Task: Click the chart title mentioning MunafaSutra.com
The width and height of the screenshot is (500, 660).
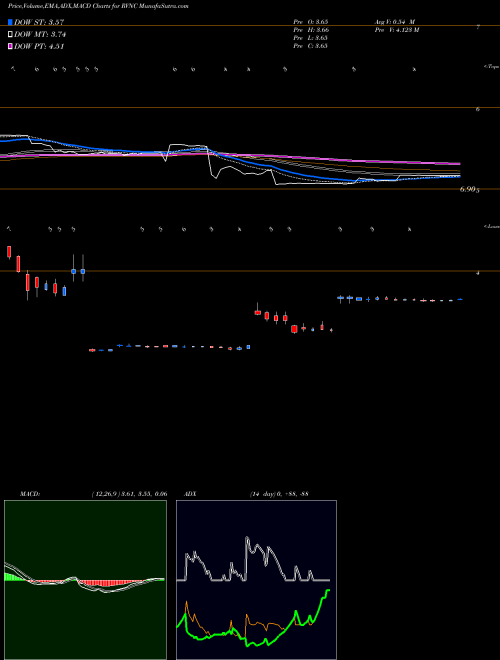Action: pyautogui.click(x=98, y=6)
